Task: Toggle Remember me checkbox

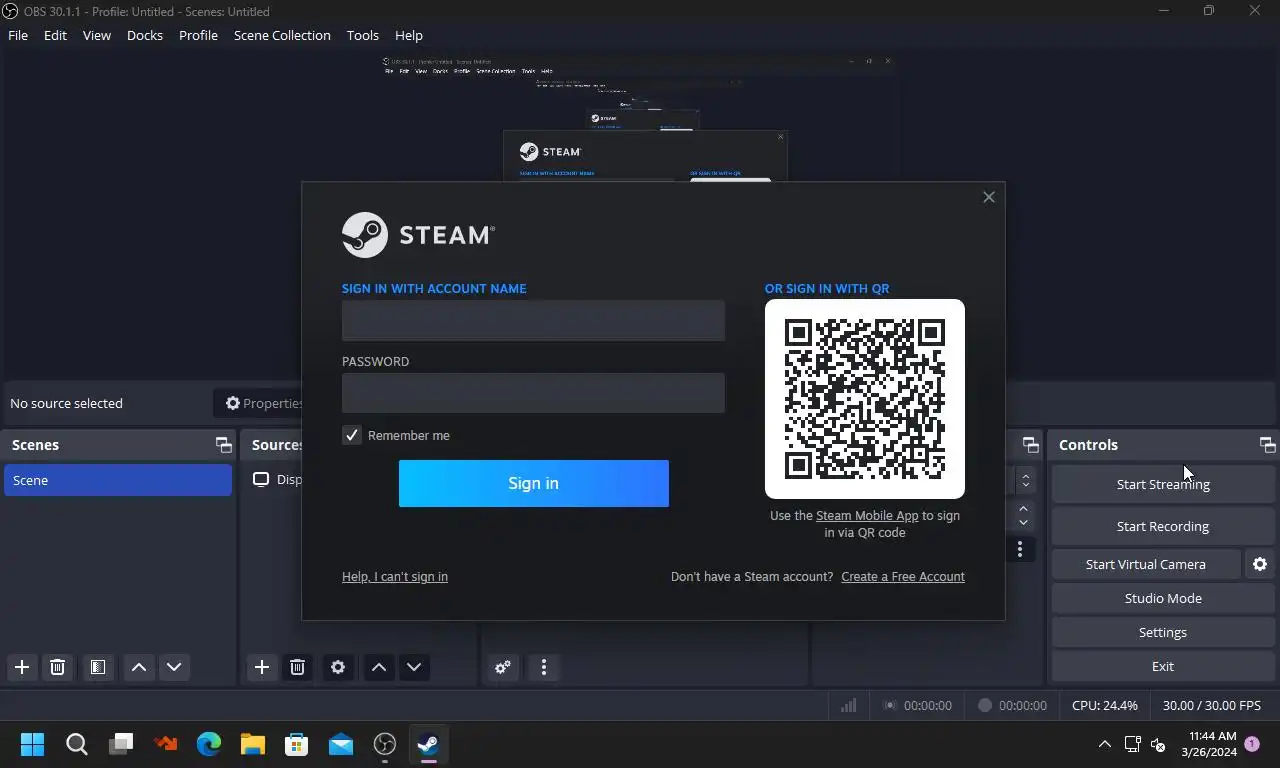Action: point(351,435)
